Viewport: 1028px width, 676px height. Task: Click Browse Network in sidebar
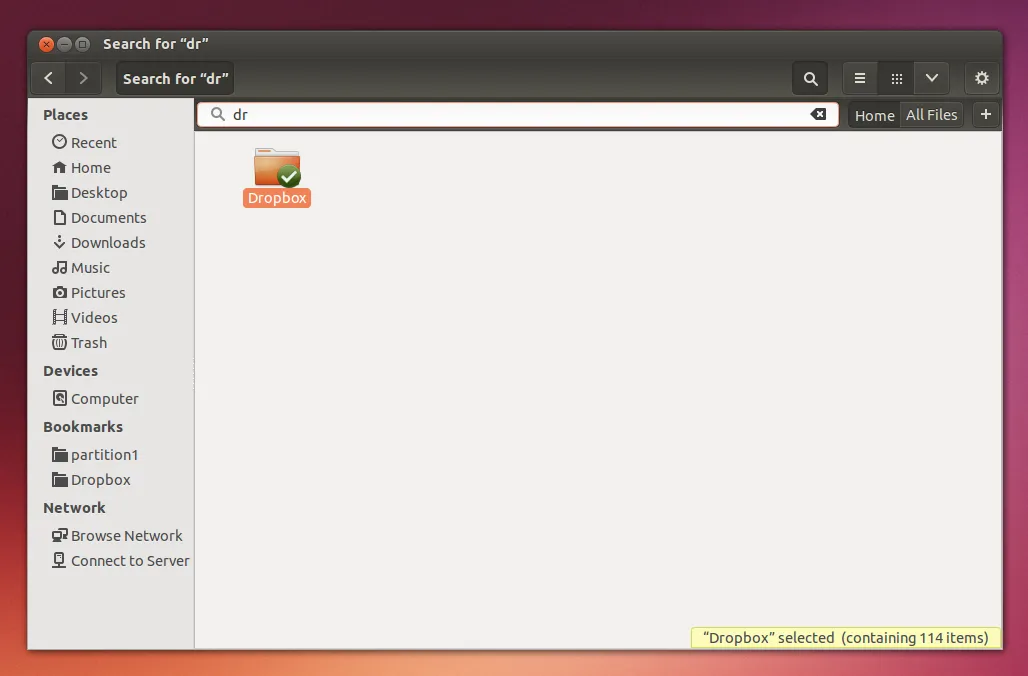pos(126,536)
